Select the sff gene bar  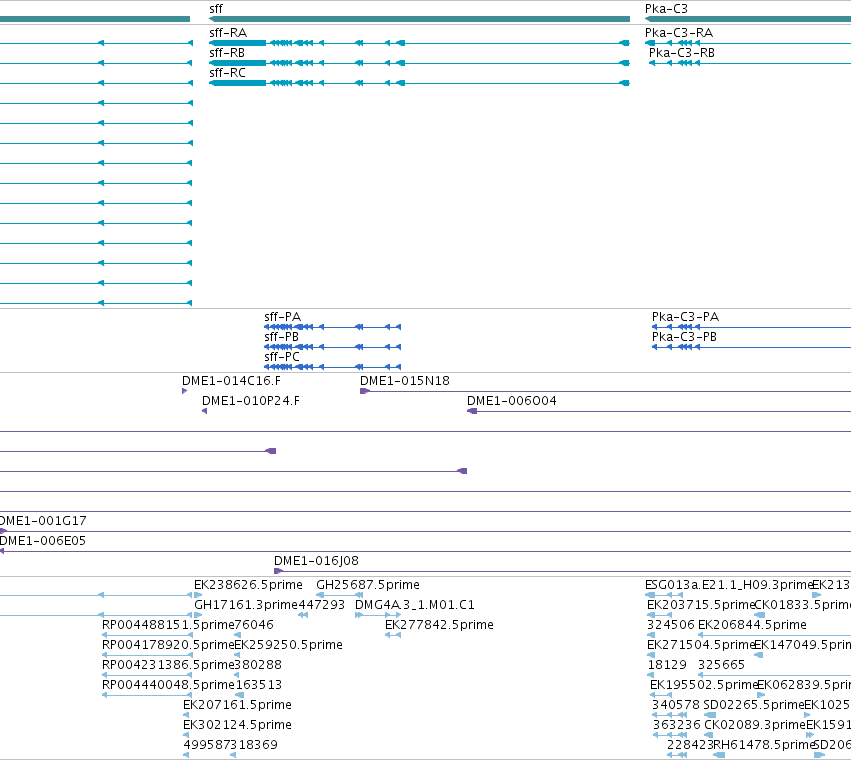pos(420,19)
